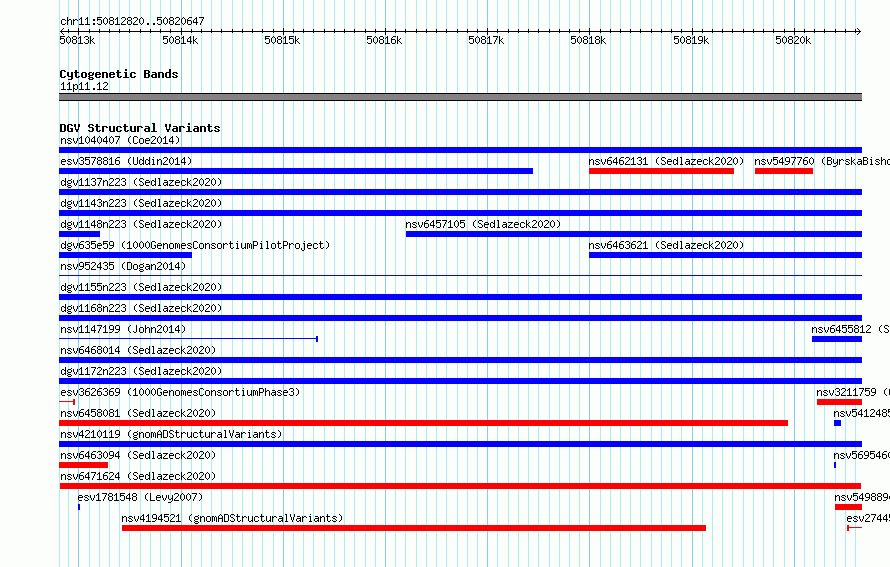The width and height of the screenshot is (890, 567).
Task: Click the red nsv3211759 variant bar
Action: 839,402
